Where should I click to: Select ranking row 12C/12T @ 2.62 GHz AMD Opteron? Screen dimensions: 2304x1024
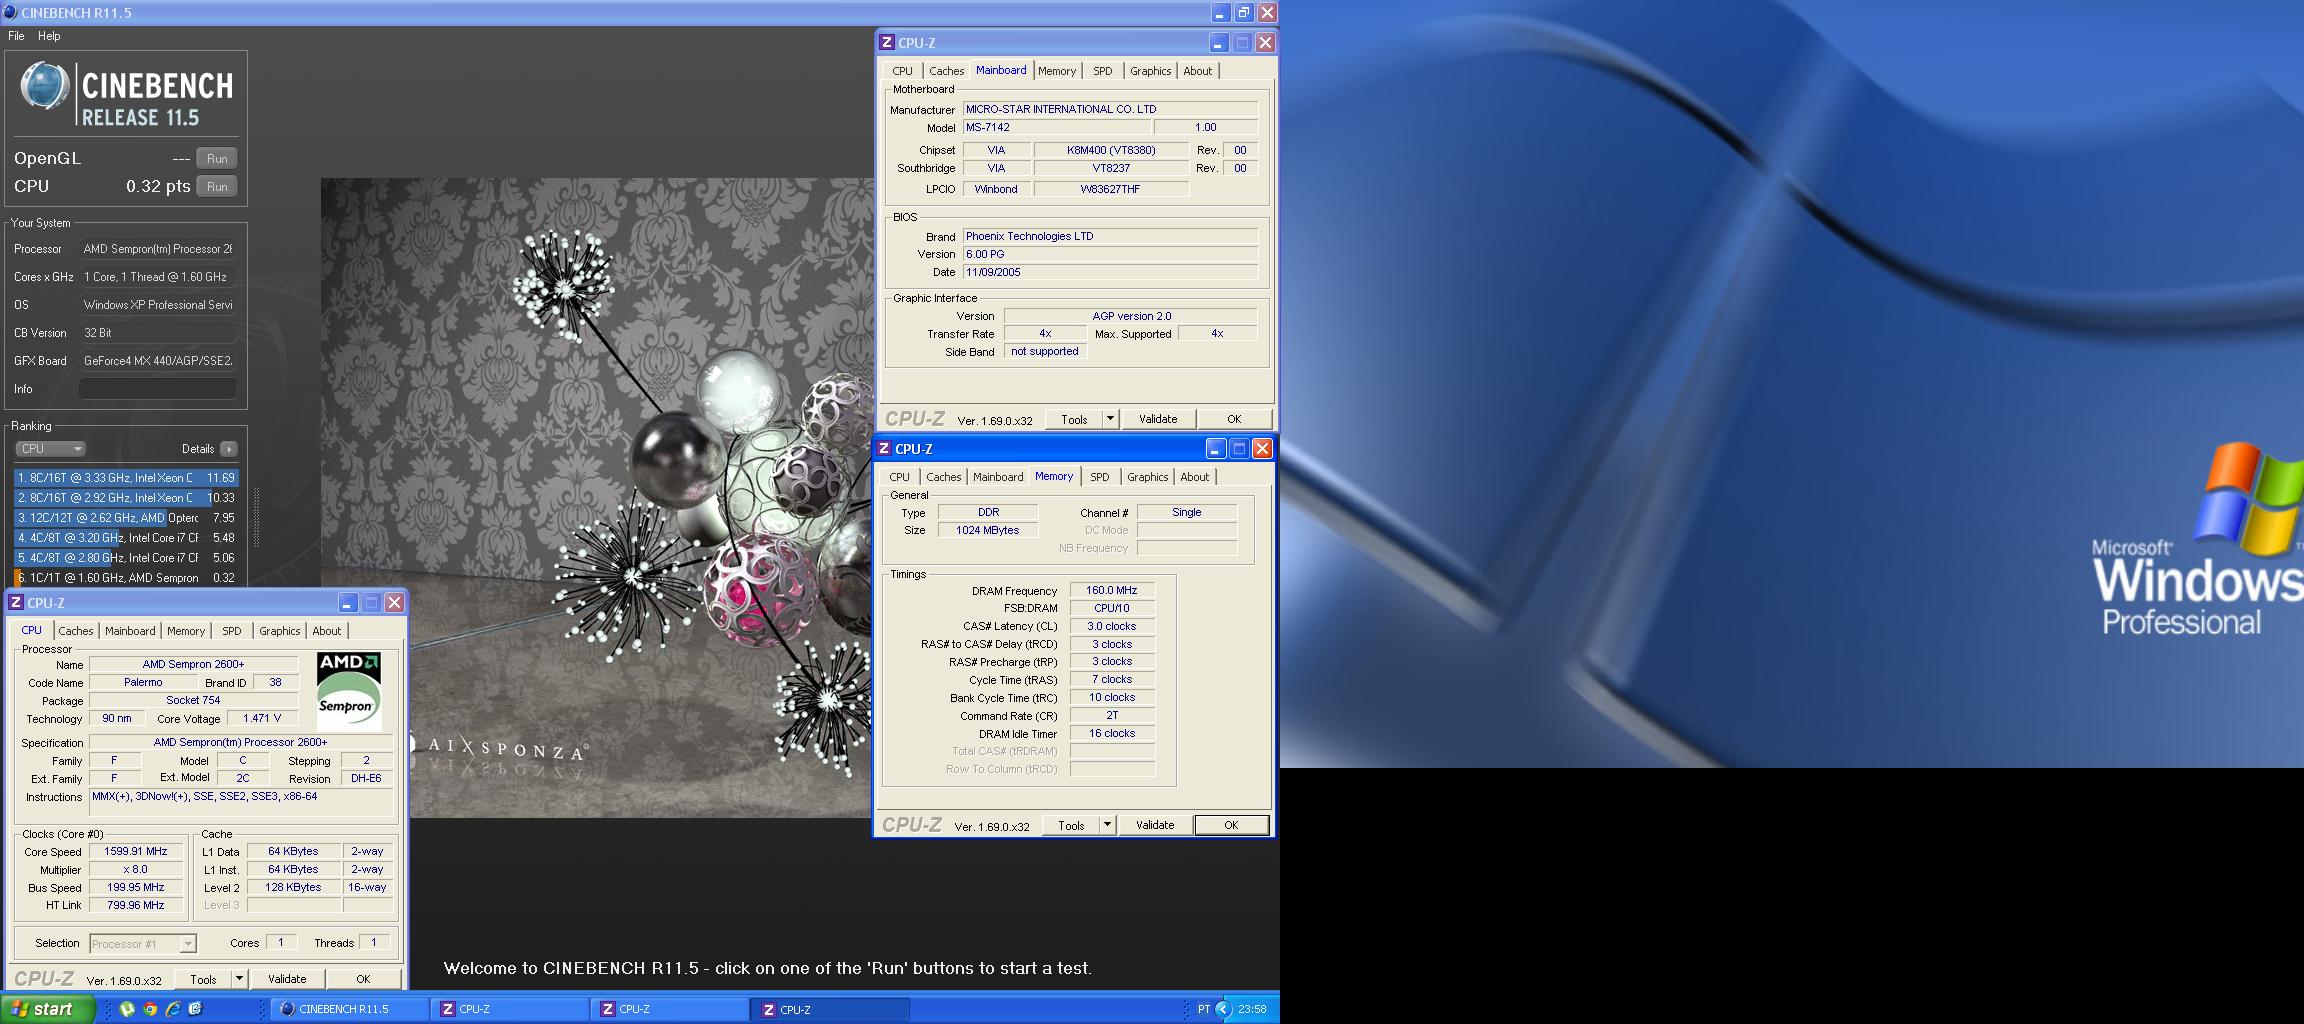pyautogui.click(x=126, y=518)
